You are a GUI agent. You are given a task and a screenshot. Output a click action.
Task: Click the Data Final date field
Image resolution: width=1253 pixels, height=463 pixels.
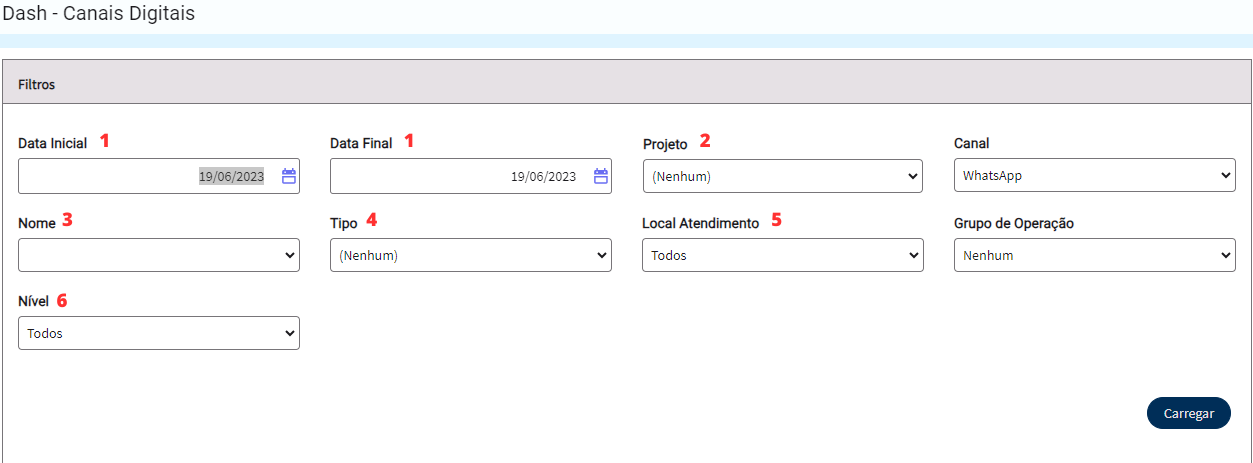click(471, 176)
